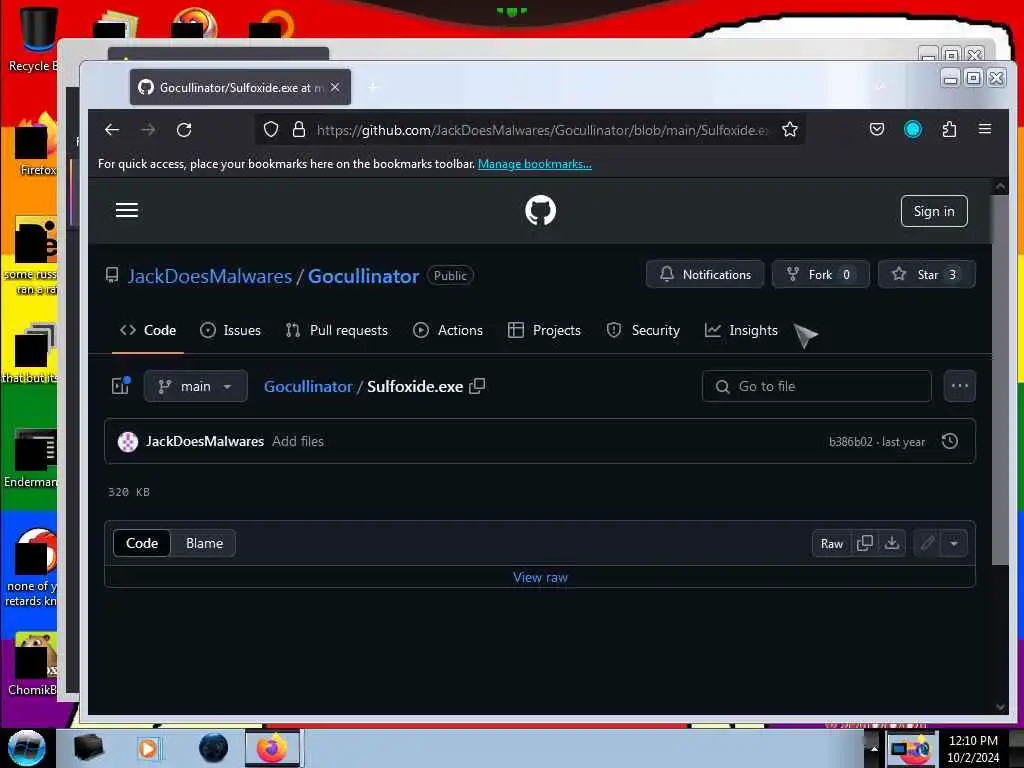
Task: Open the tracking protection shield icon
Action: 271,130
